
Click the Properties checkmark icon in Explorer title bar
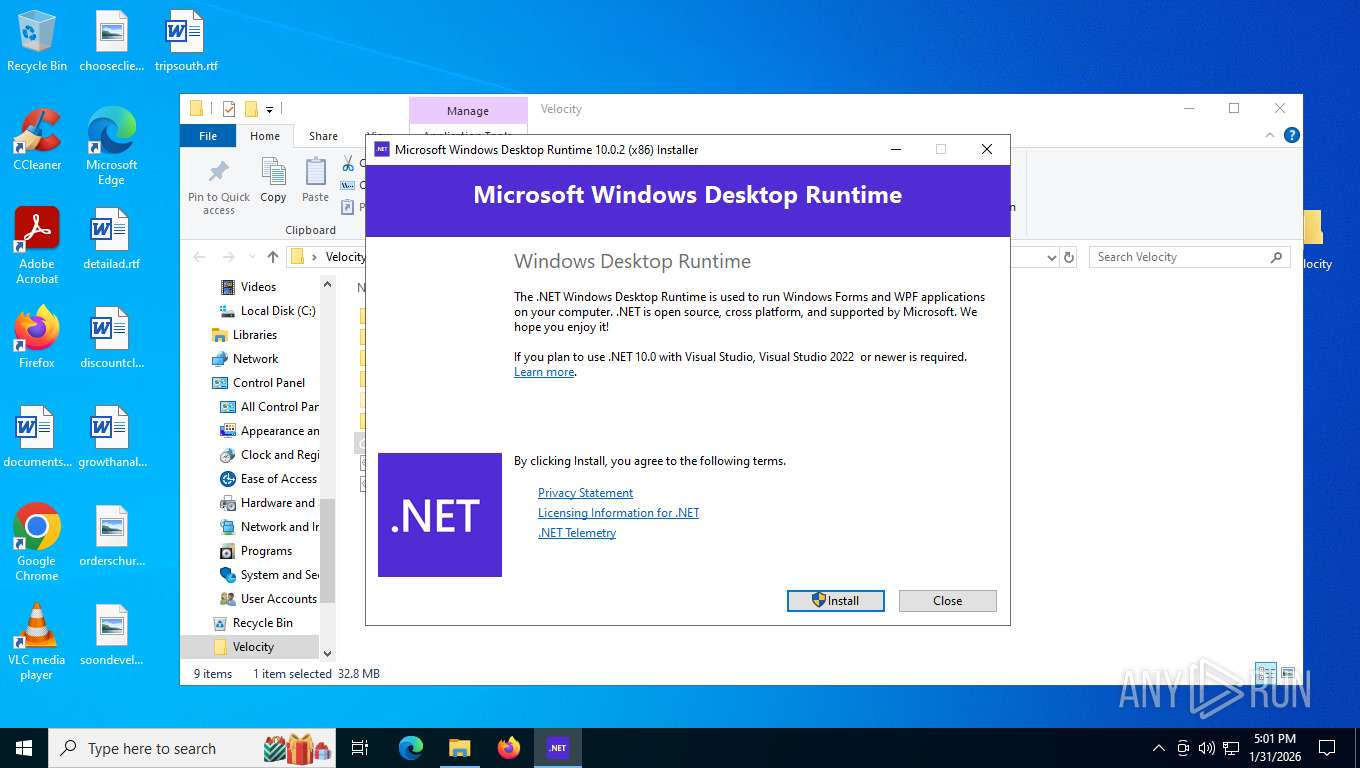229,109
